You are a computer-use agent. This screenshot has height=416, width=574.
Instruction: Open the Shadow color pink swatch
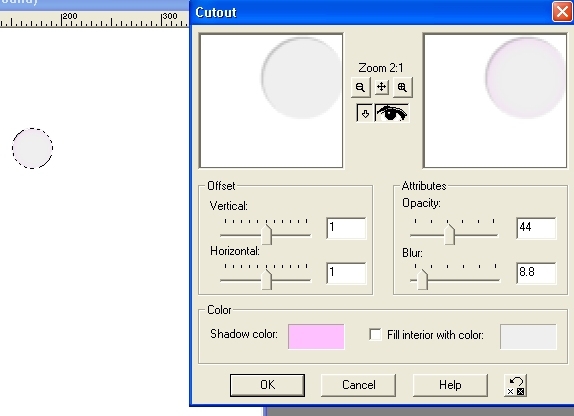point(316,336)
